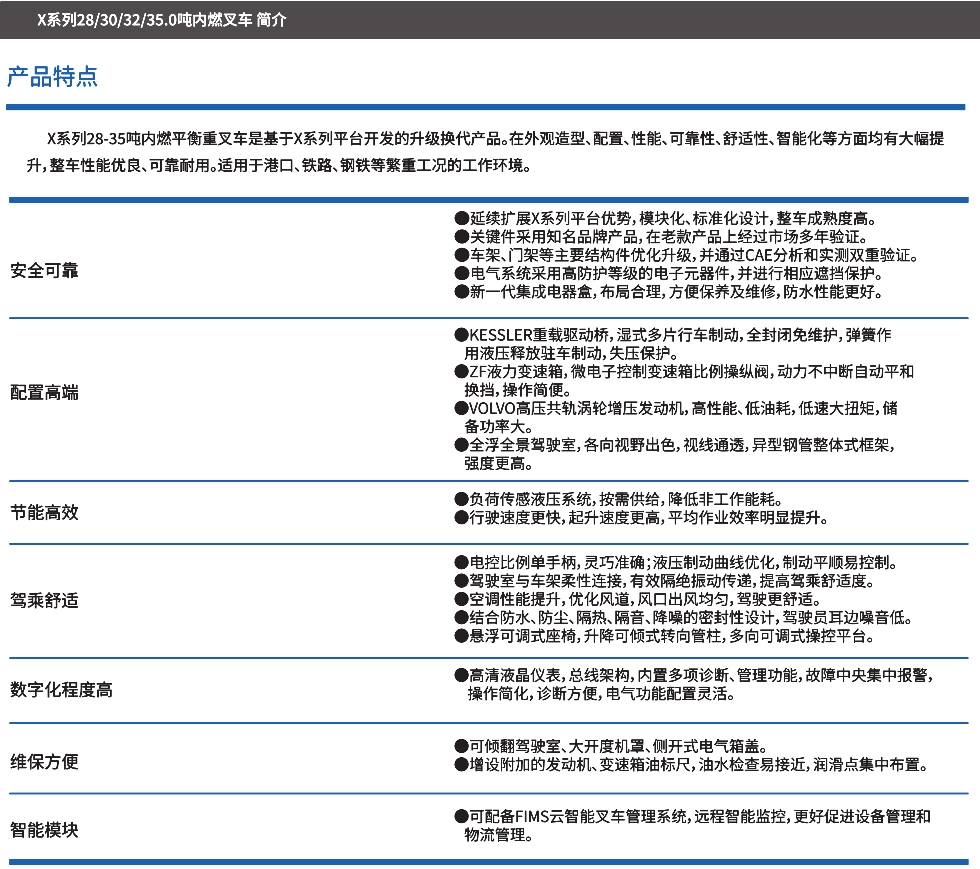Image resolution: width=980 pixels, height=869 pixels.
Task: Click the bullet dot before 可倾翻驾驶室
Action: [461, 747]
